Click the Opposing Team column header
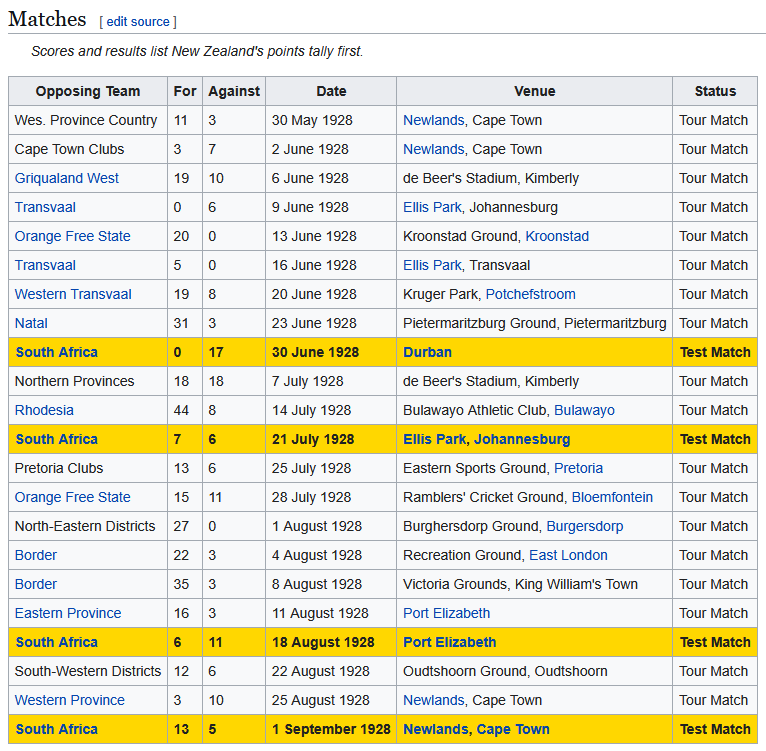 coord(88,91)
